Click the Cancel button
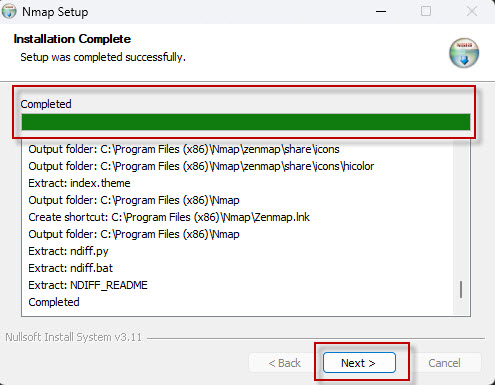 coord(444,363)
